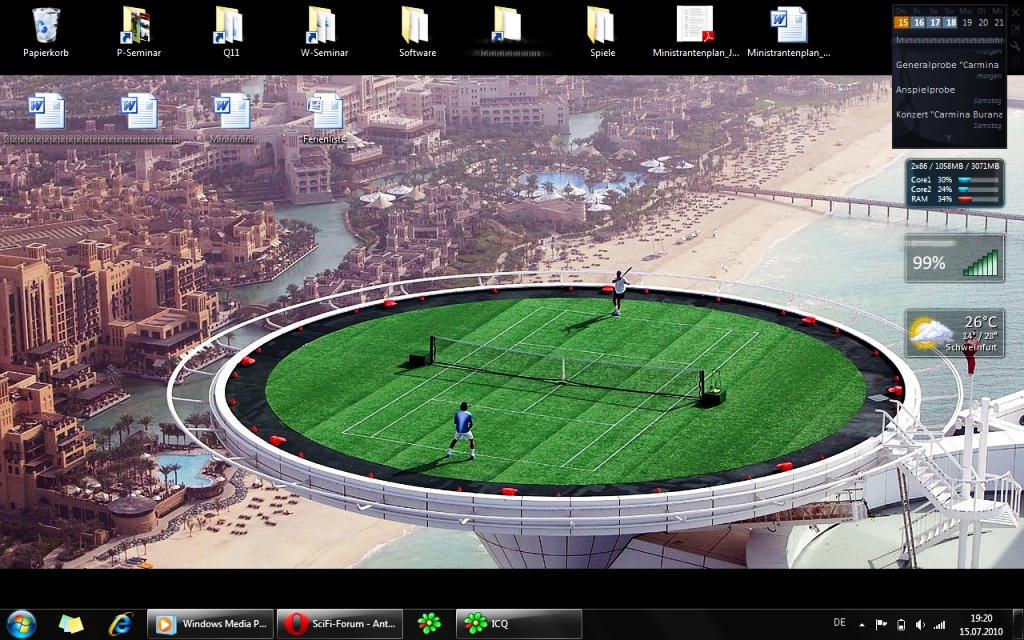1024x640 pixels.
Task: Launch Internet Explorer from the taskbar
Action: click(x=121, y=624)
